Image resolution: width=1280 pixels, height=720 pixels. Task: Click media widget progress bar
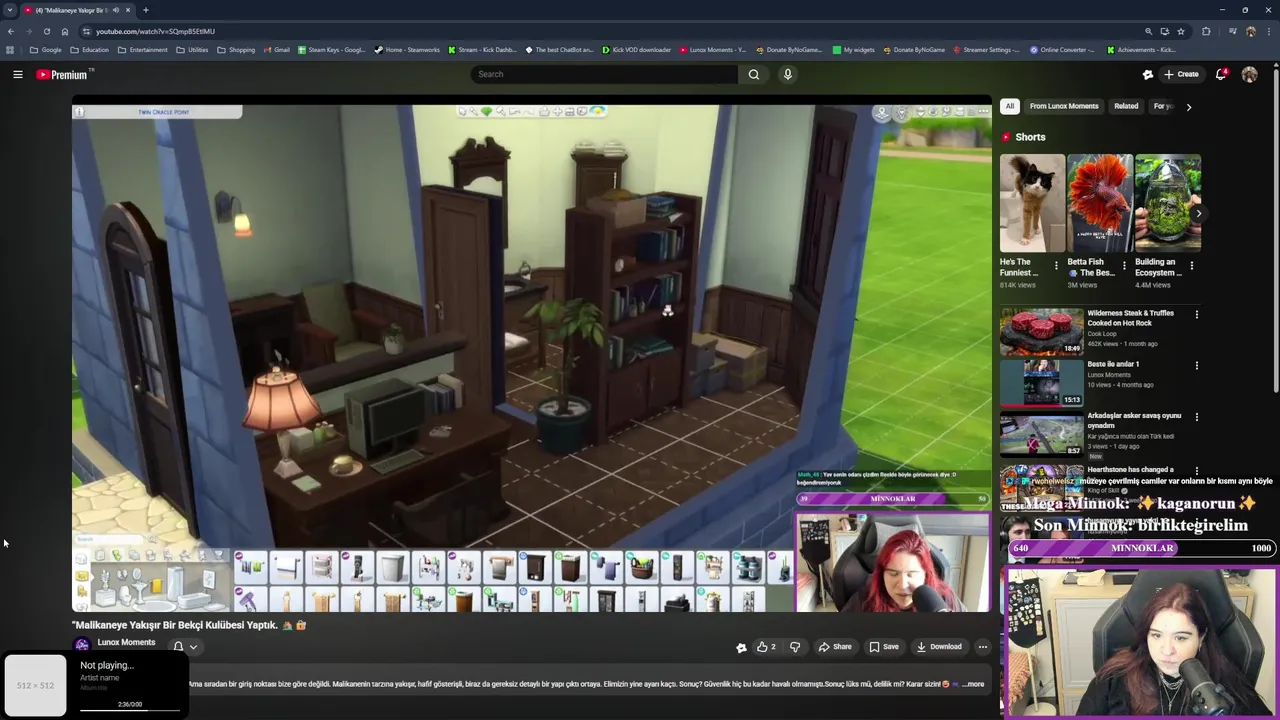tap(130, 710)
